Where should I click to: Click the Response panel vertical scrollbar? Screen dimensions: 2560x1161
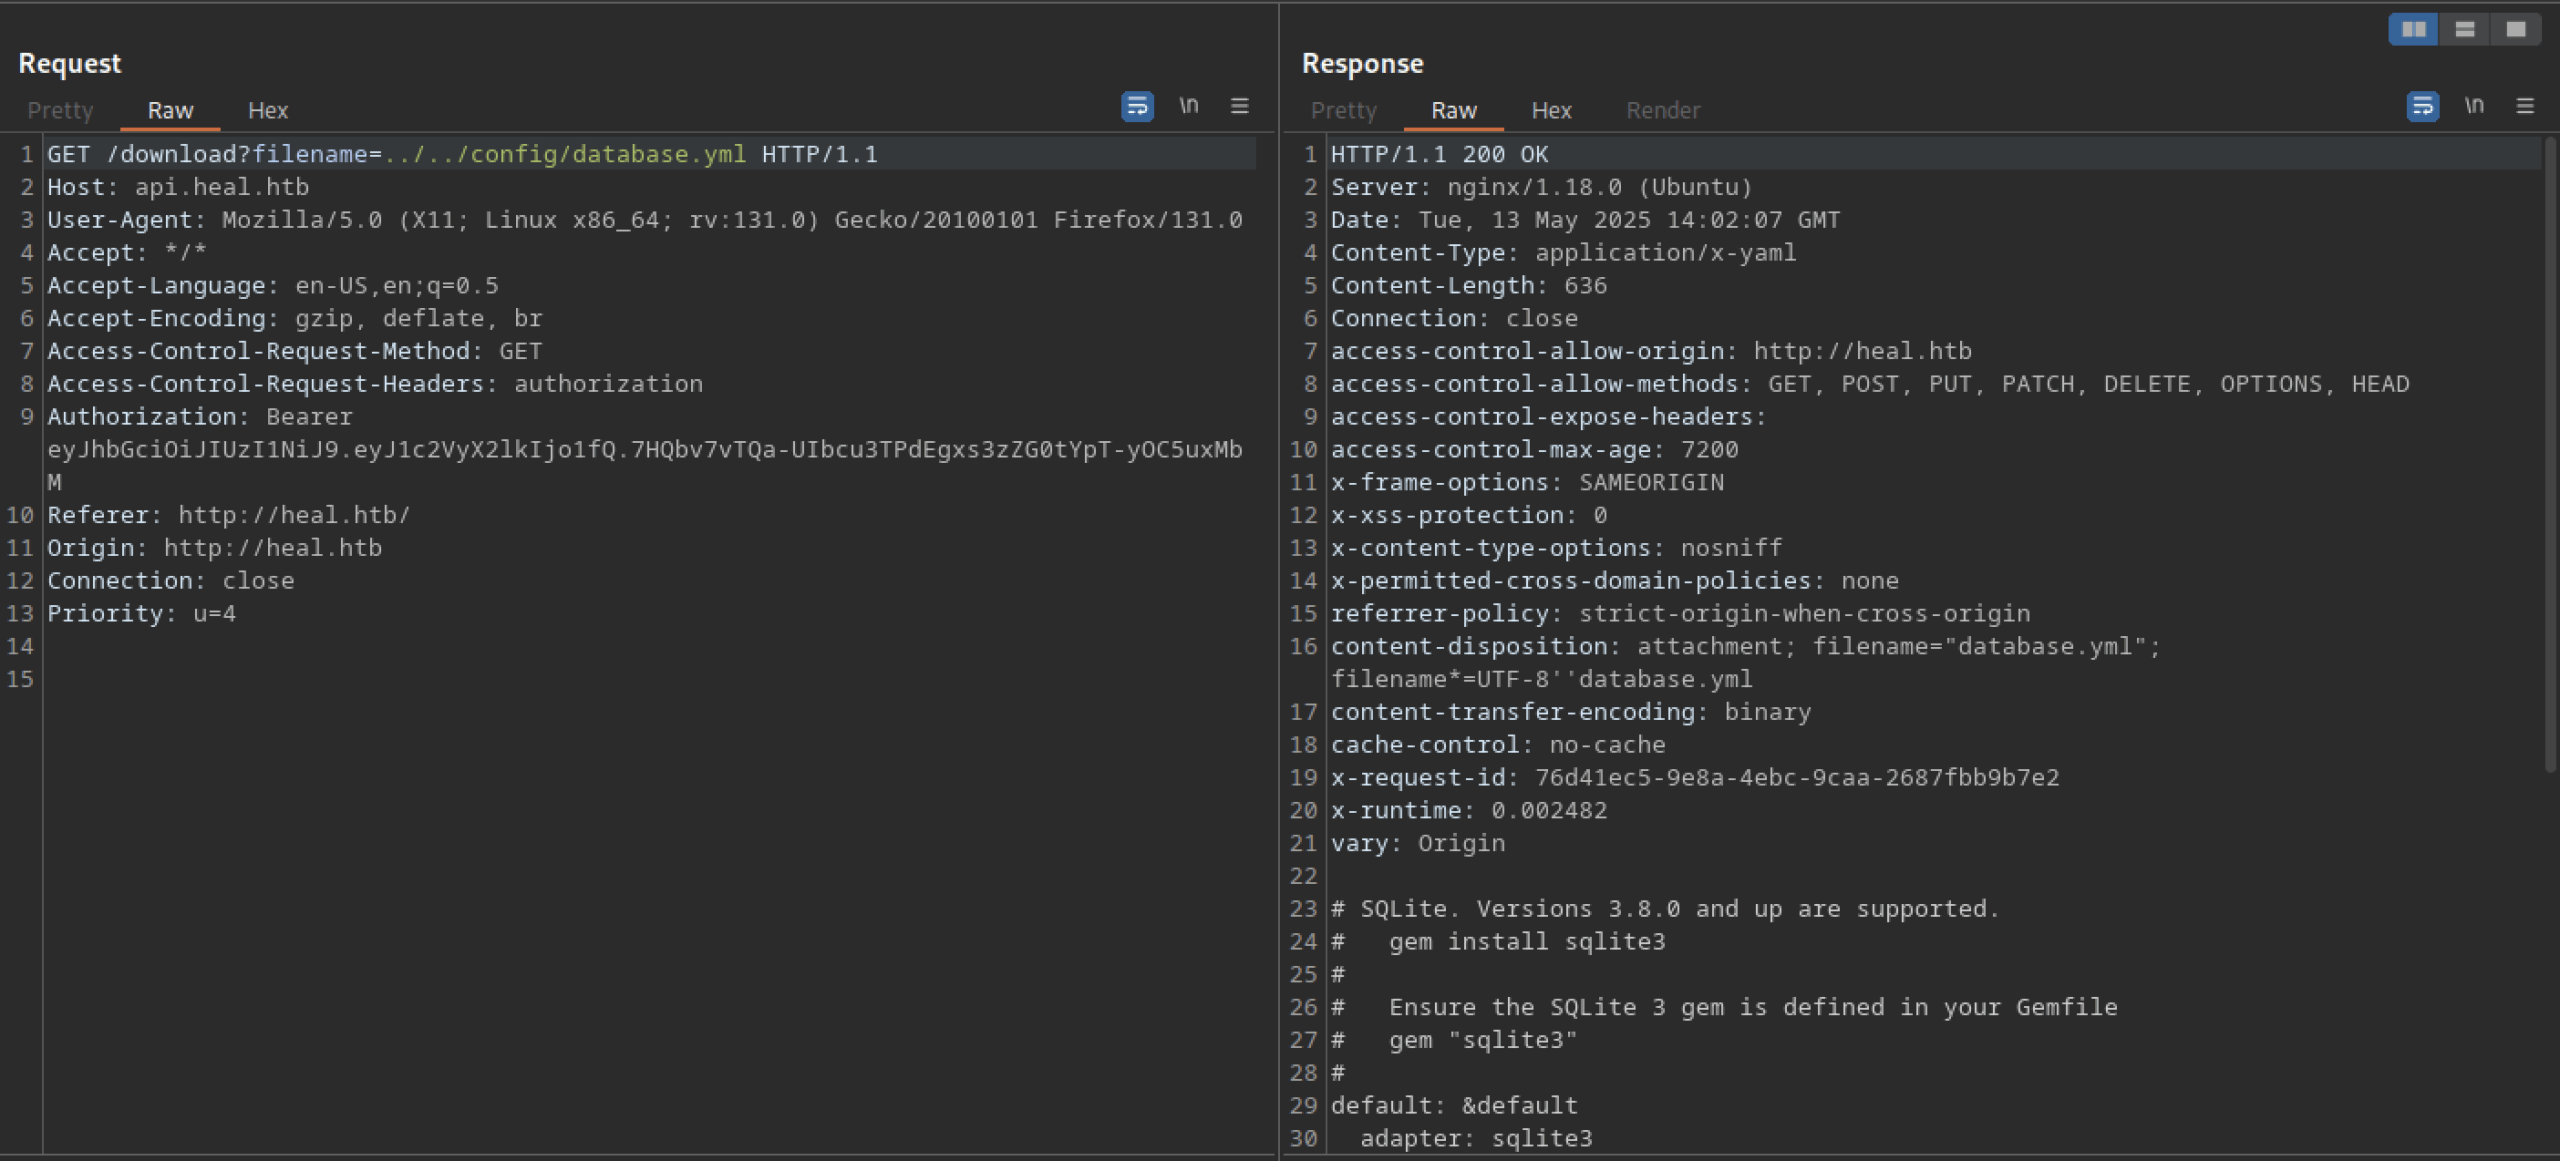[2549, 450]
